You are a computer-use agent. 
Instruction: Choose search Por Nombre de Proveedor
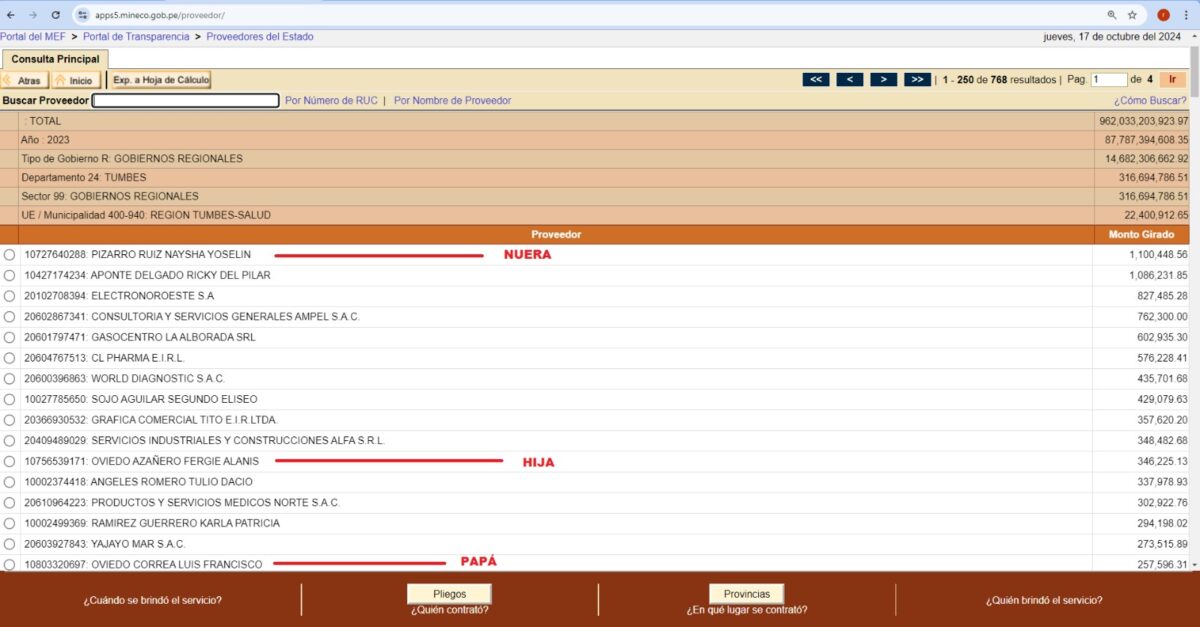452,100
